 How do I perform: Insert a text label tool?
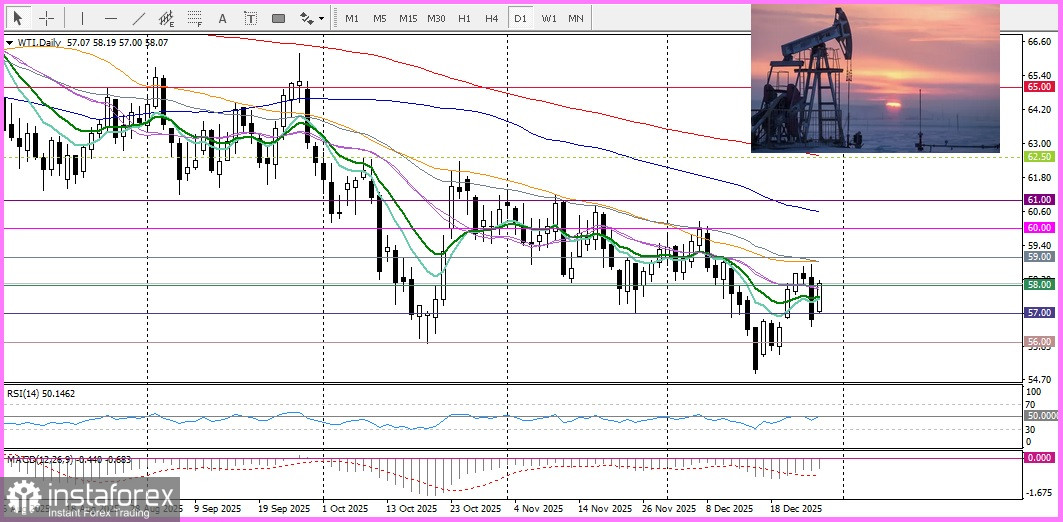point(250,18)
